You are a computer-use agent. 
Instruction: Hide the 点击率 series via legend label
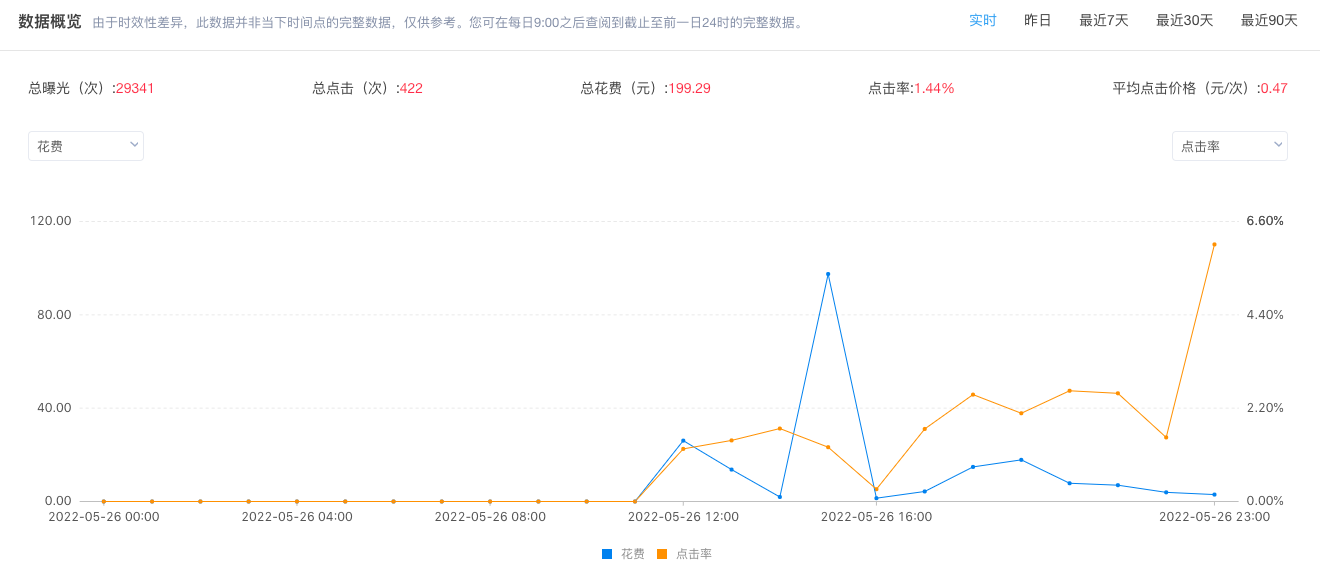coord(694,554)
